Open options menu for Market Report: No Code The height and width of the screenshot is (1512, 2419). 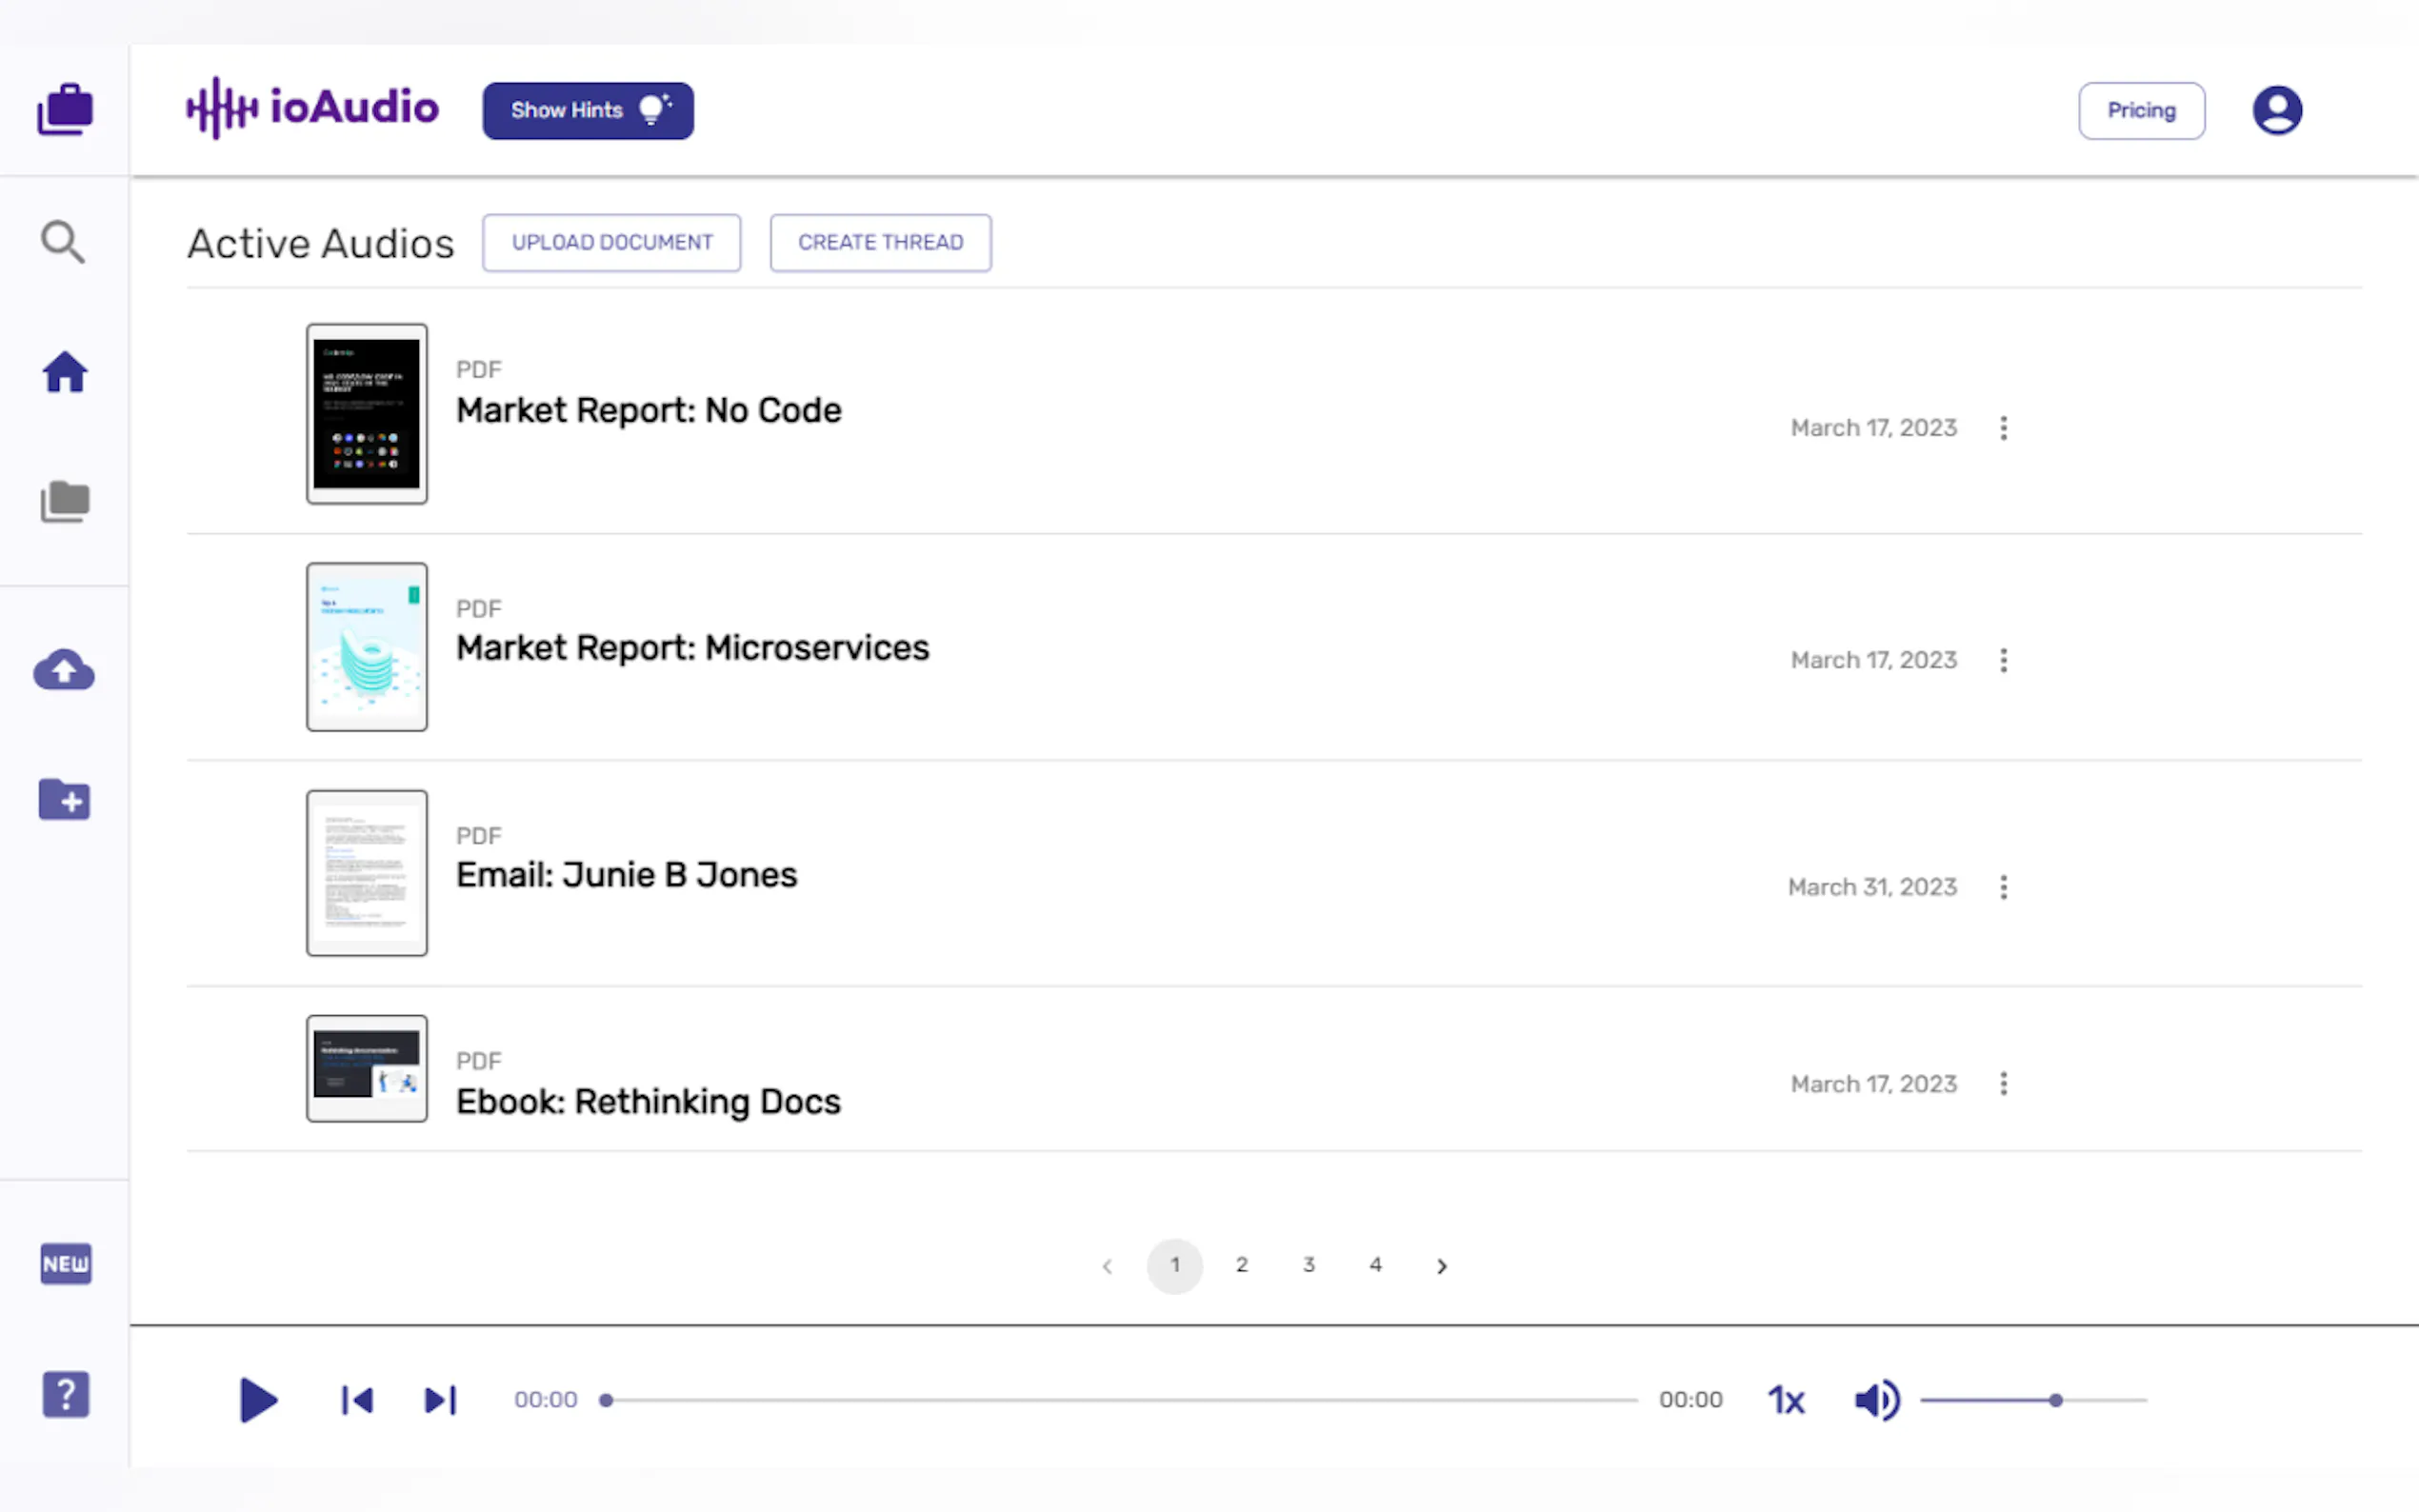click(2003, 428)
